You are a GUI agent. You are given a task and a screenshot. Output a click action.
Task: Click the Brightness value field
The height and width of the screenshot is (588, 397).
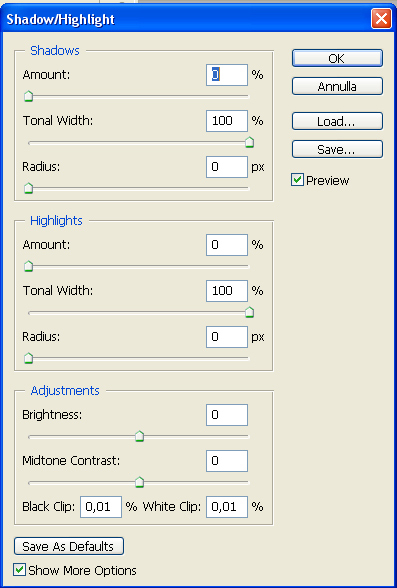tap(227, 415)
